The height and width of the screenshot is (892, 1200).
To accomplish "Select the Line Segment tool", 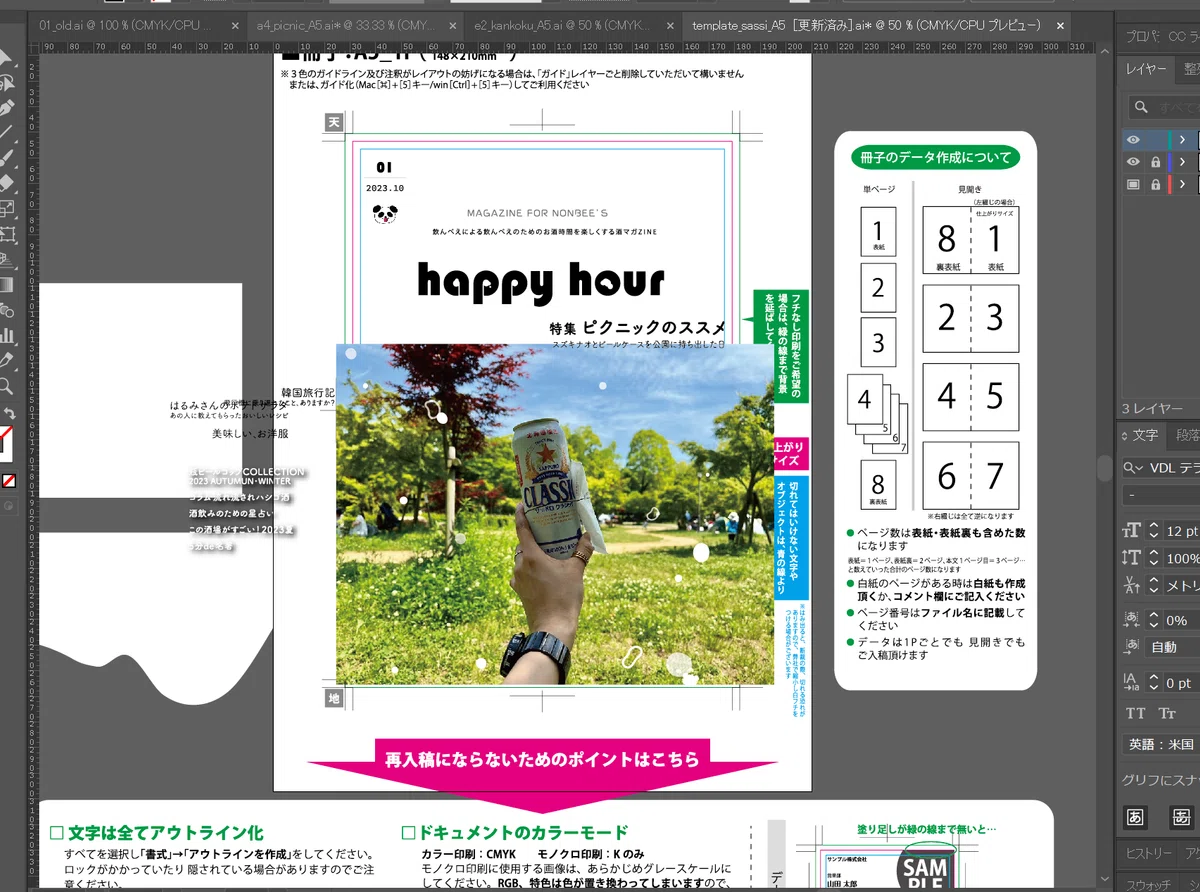I will coord(6,133).
